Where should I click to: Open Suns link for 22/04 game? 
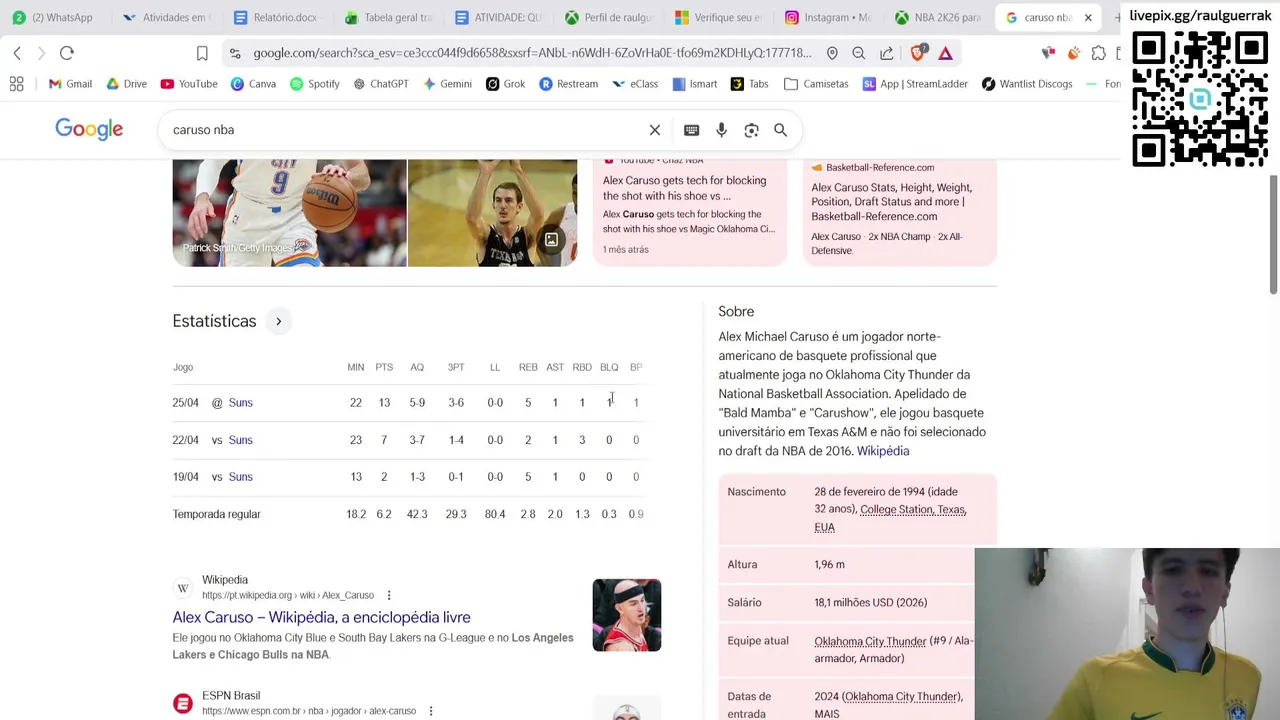[240, 440]
